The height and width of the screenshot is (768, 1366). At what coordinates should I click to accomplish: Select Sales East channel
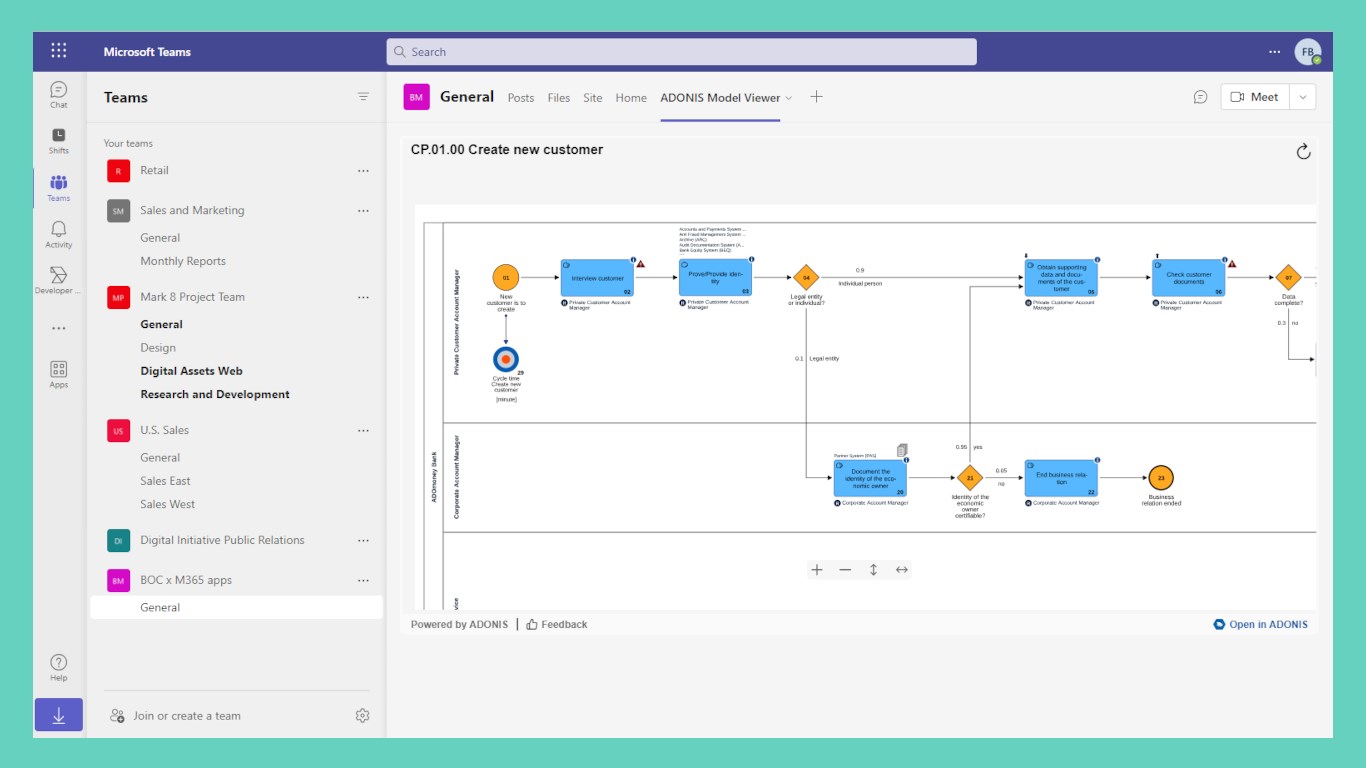click(165, 481)
